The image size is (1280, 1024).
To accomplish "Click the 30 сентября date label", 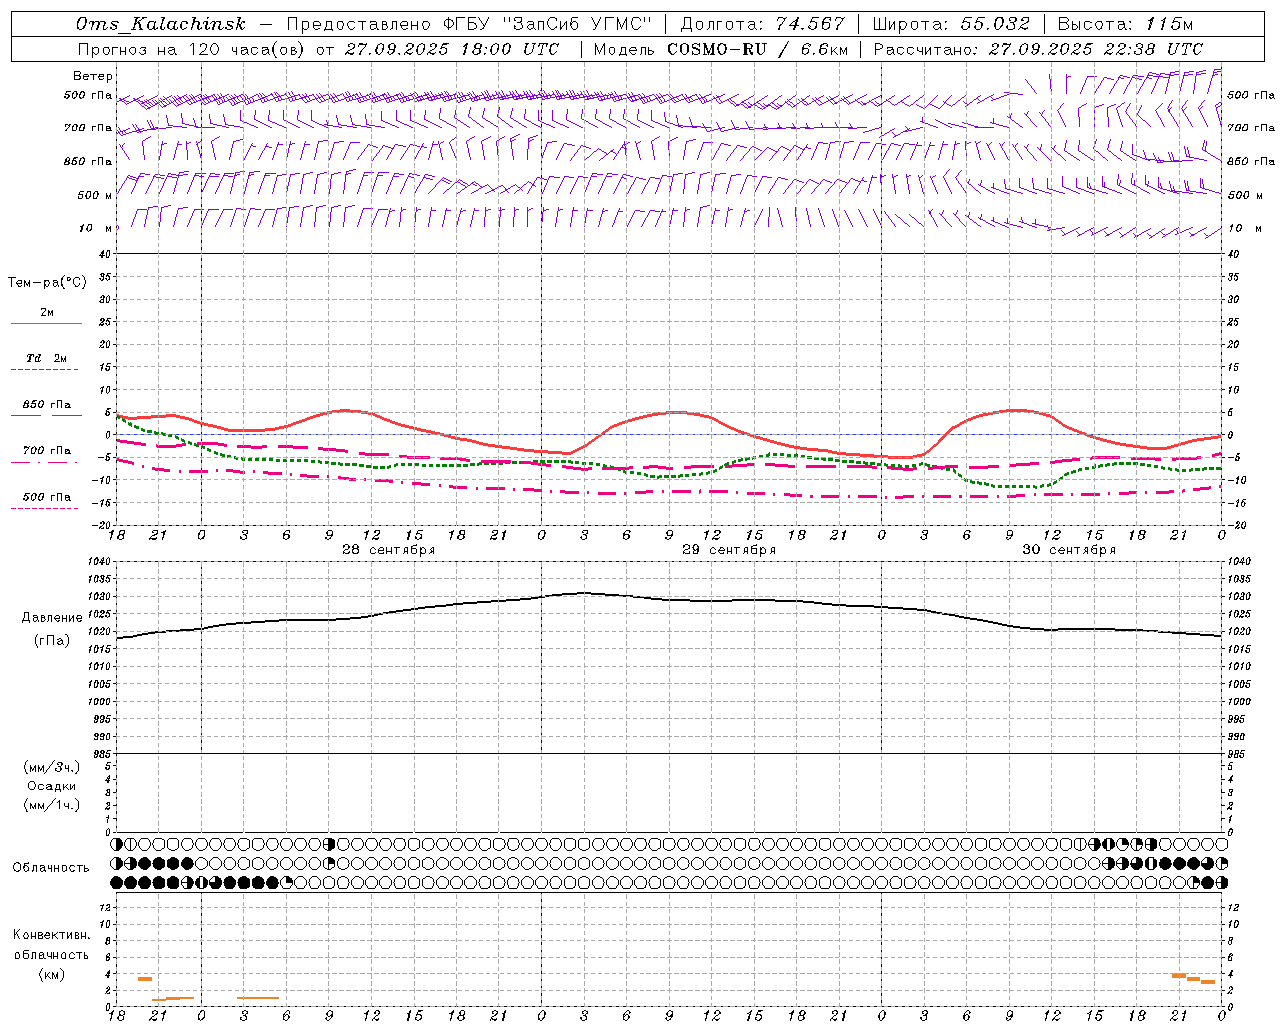I will click(x=1069, y=550).
